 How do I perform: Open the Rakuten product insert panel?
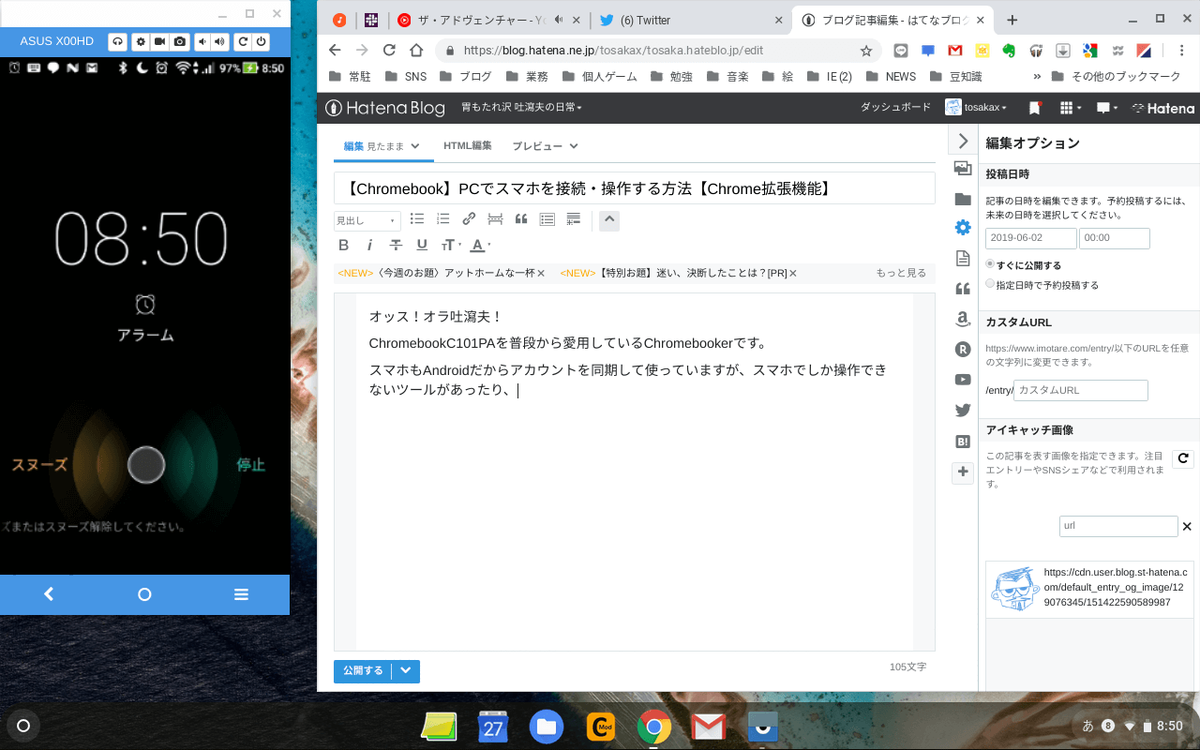(962, 349)
